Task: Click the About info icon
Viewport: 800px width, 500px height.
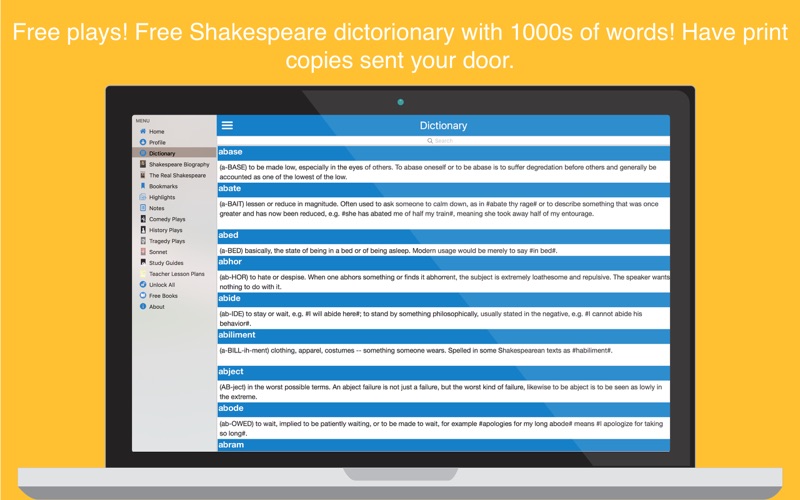Action: click(143, 307)
